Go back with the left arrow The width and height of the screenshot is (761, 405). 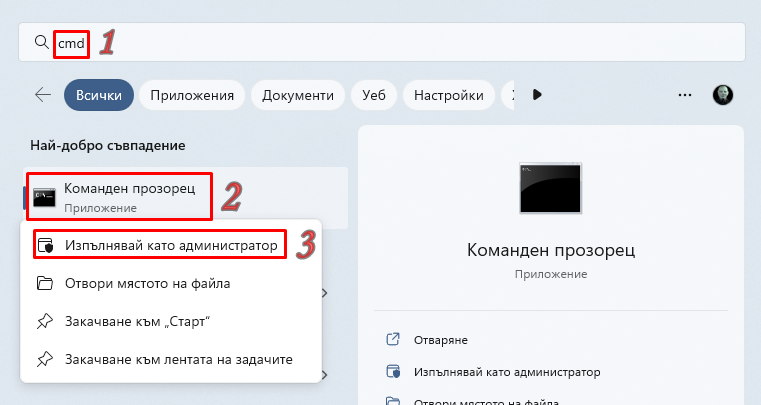43,94
